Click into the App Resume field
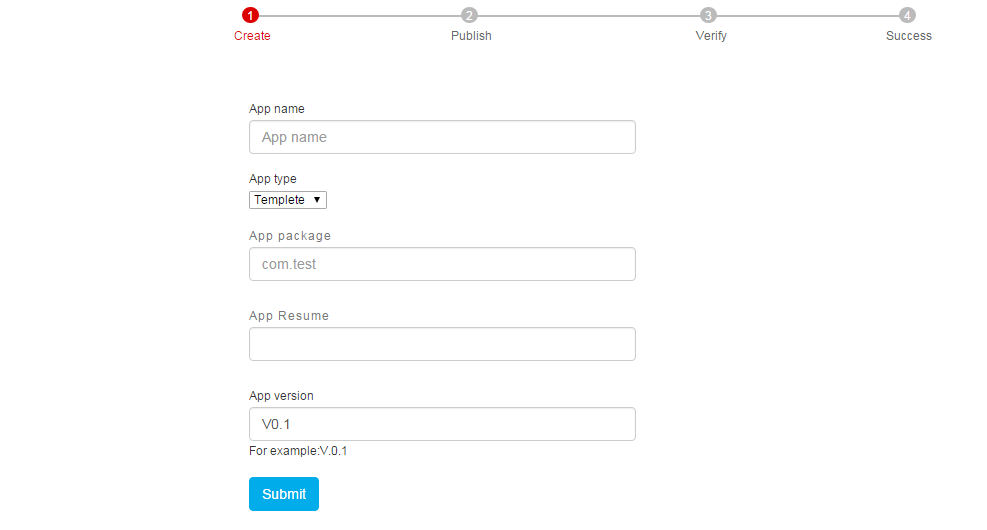The height and width of the screenshot is (530, 987). (x=442, y=344)
